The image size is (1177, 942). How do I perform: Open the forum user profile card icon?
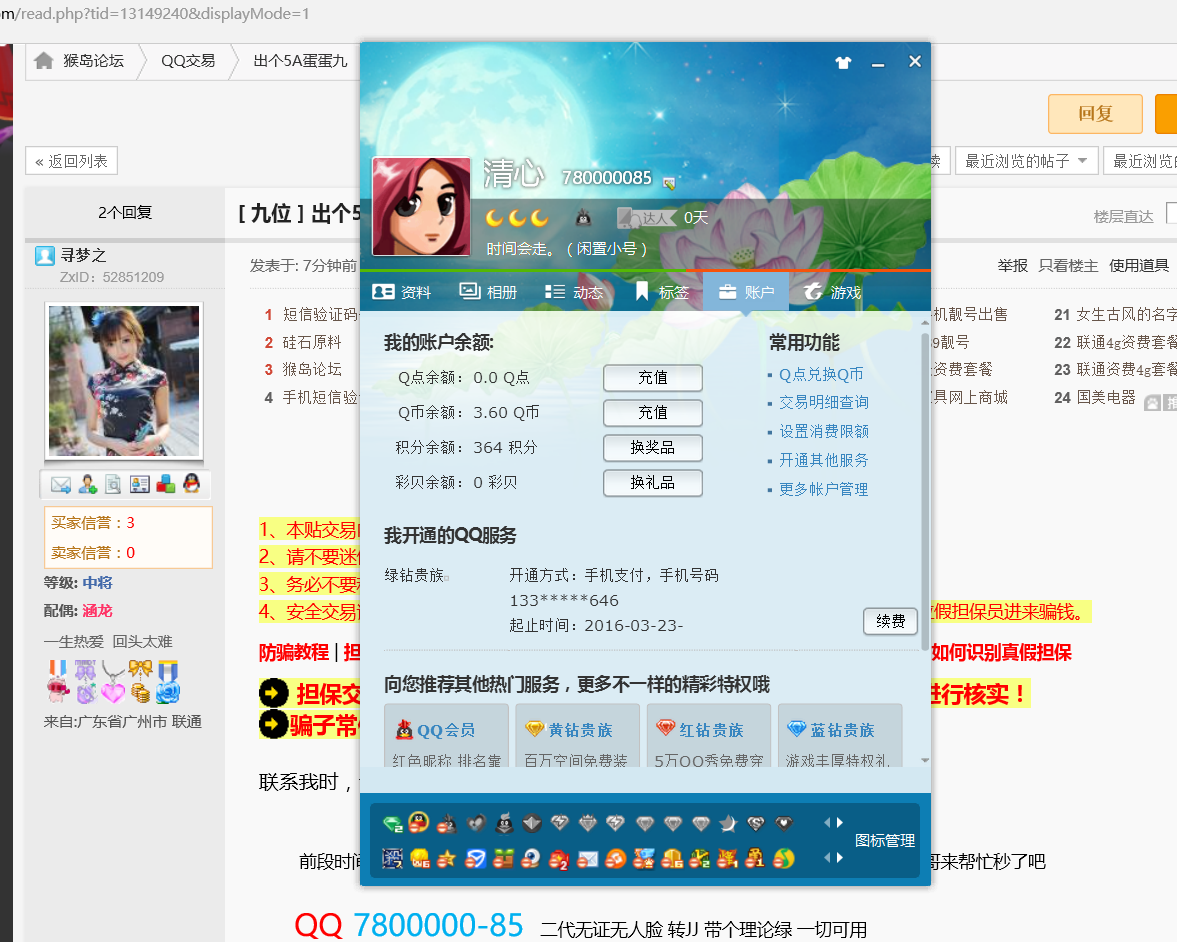(140, 485)
